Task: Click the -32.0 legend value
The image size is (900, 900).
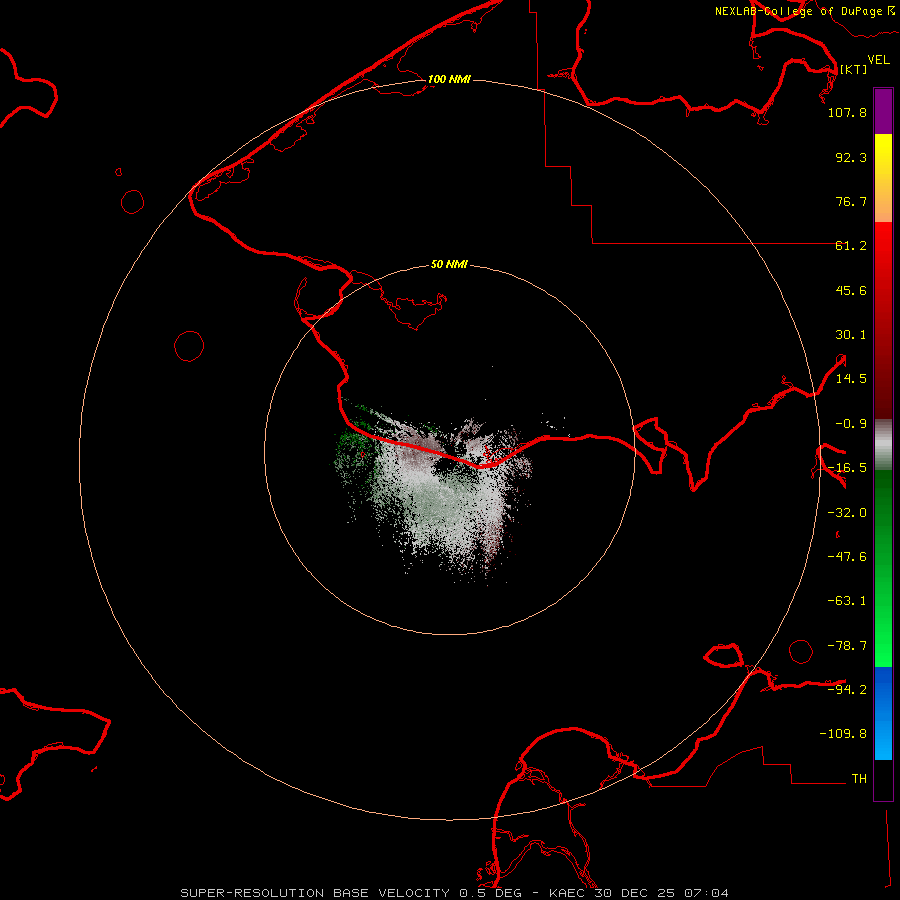Action: point(847,513)
